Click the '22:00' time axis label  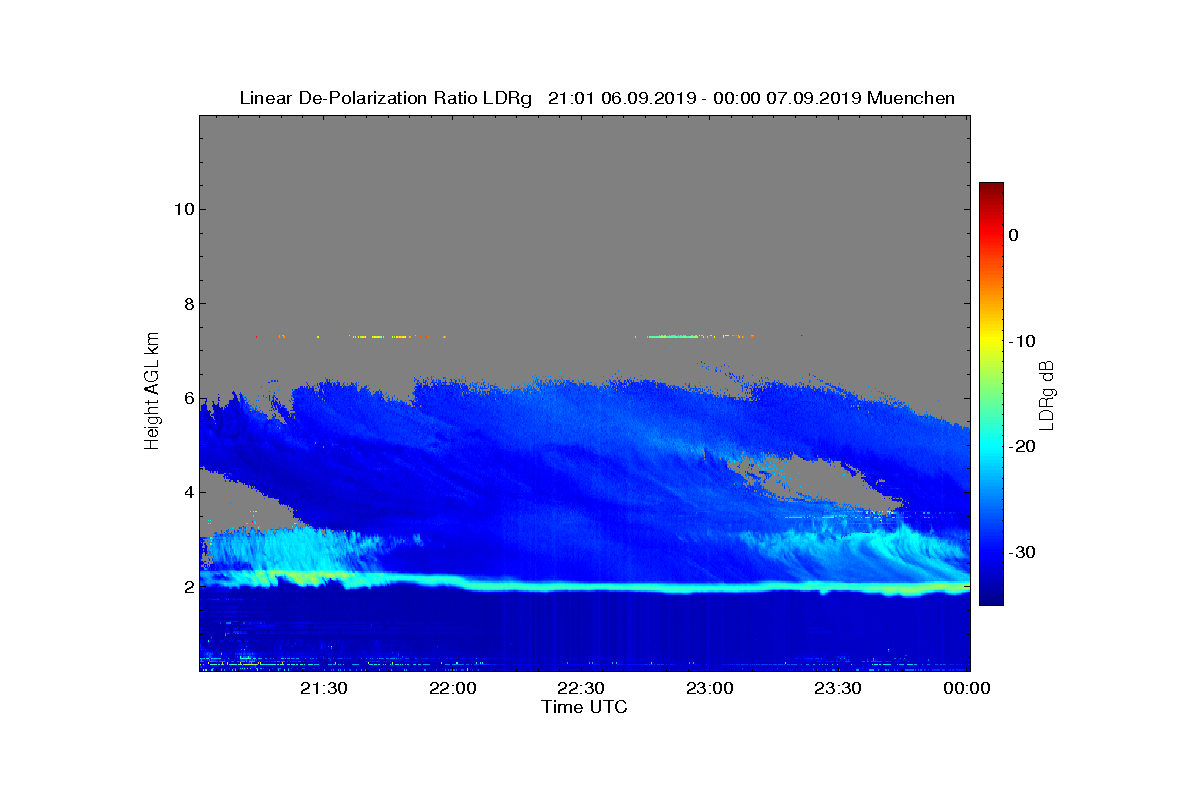pos(454,688)
